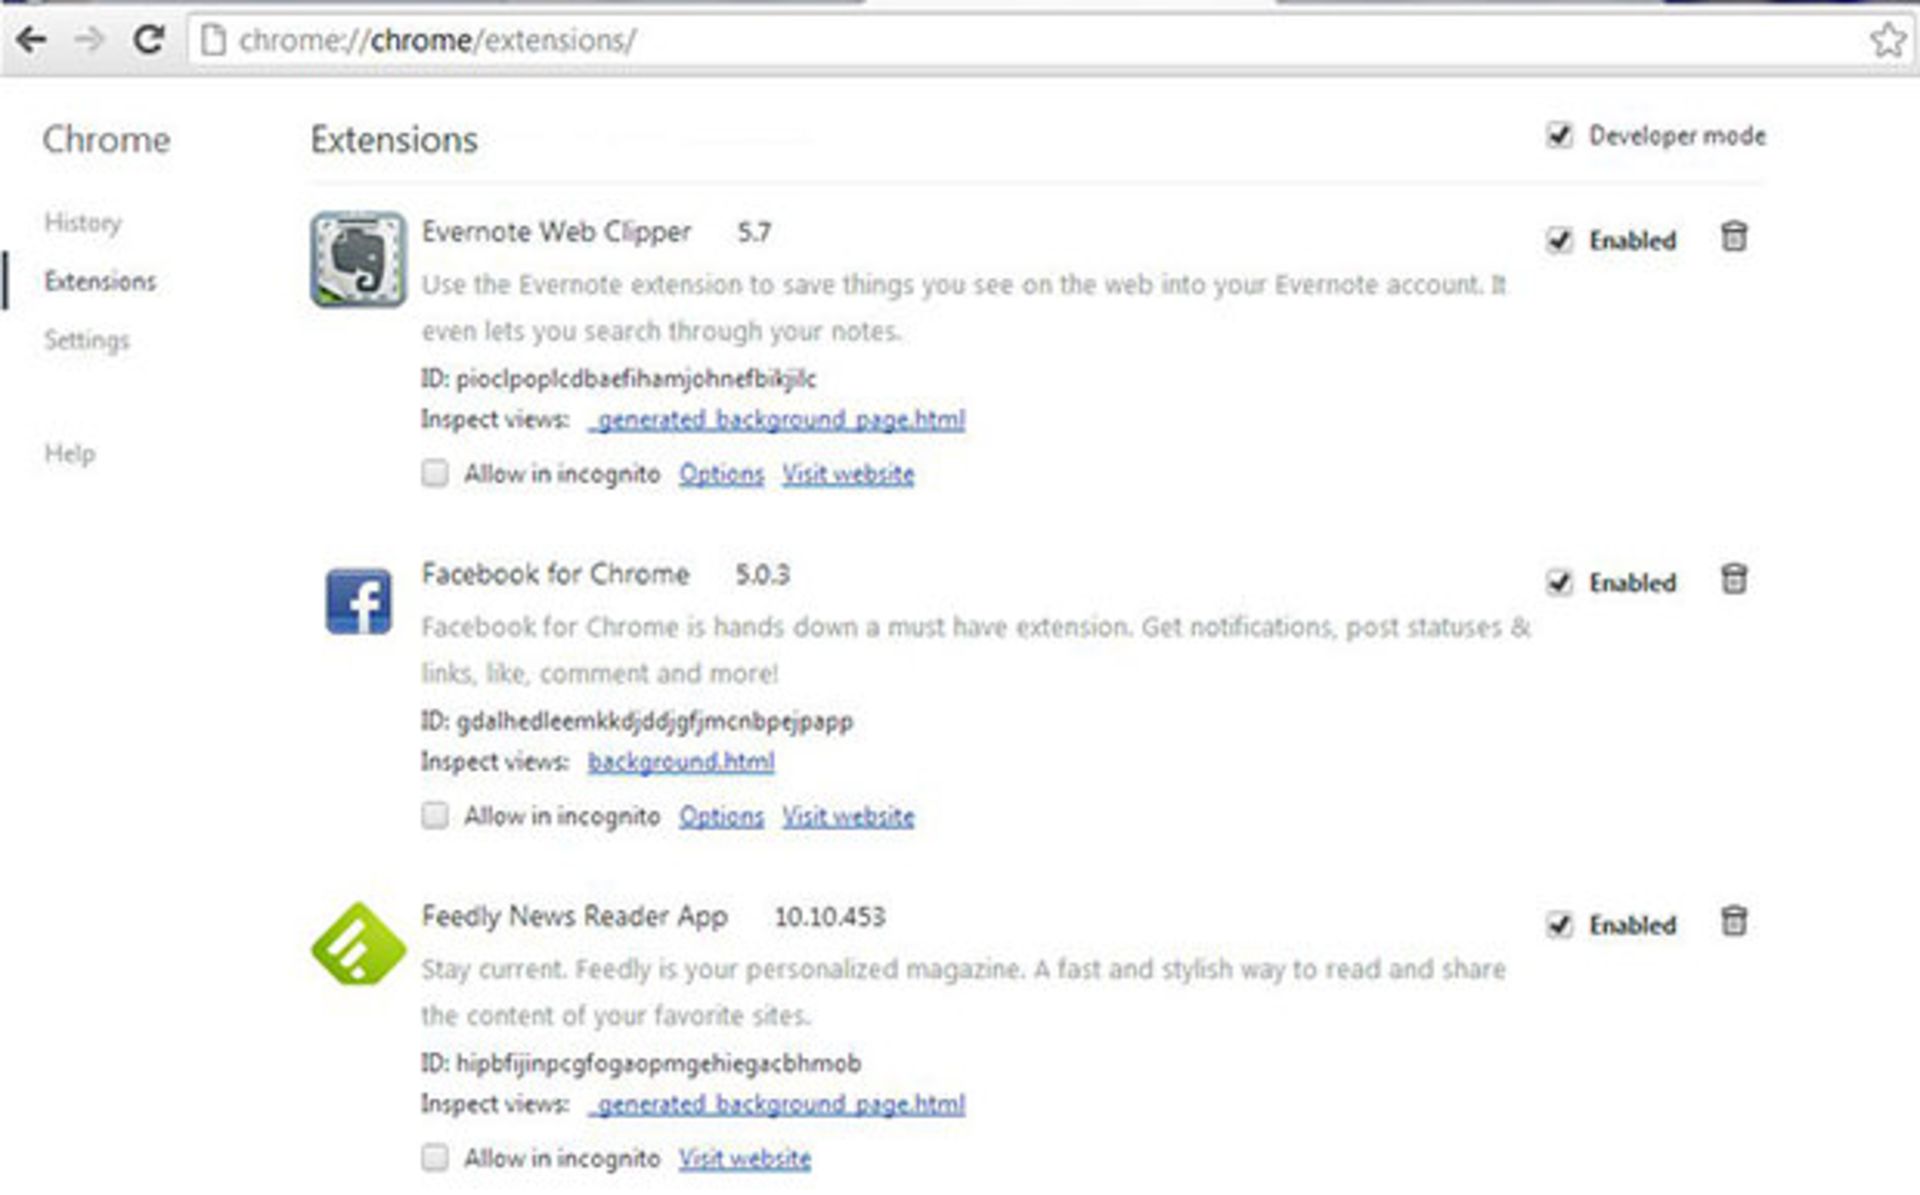
Task: Remove Feedly News Reader App via trash icon
Action: [x=1734, y=921]
